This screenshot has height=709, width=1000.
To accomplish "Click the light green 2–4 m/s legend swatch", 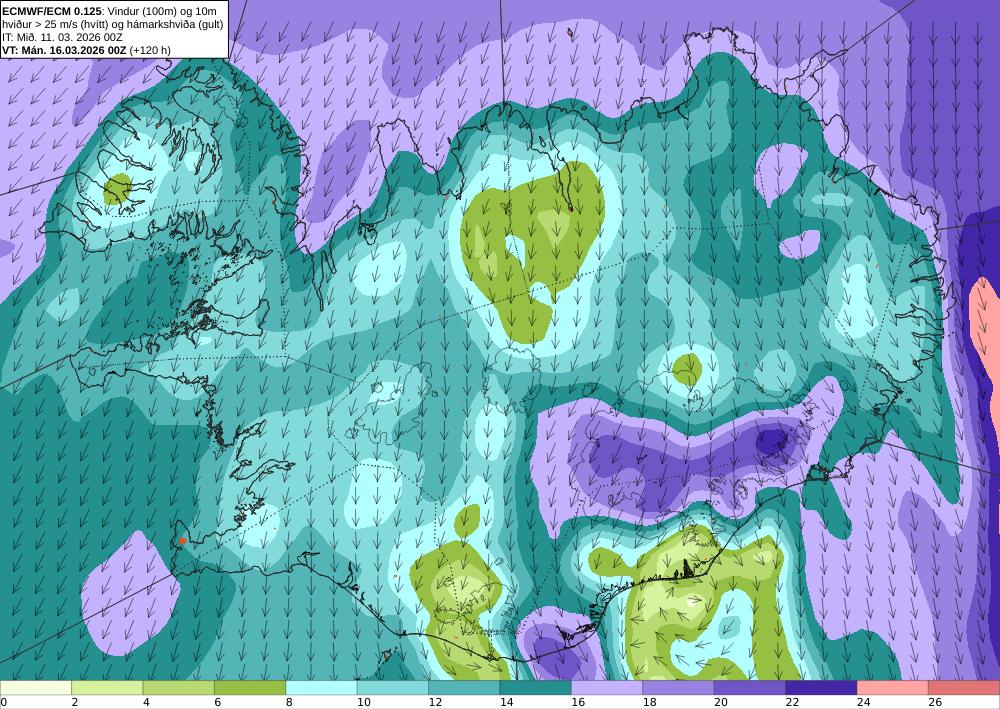I will pyautogui.click(x=107, y=688).
